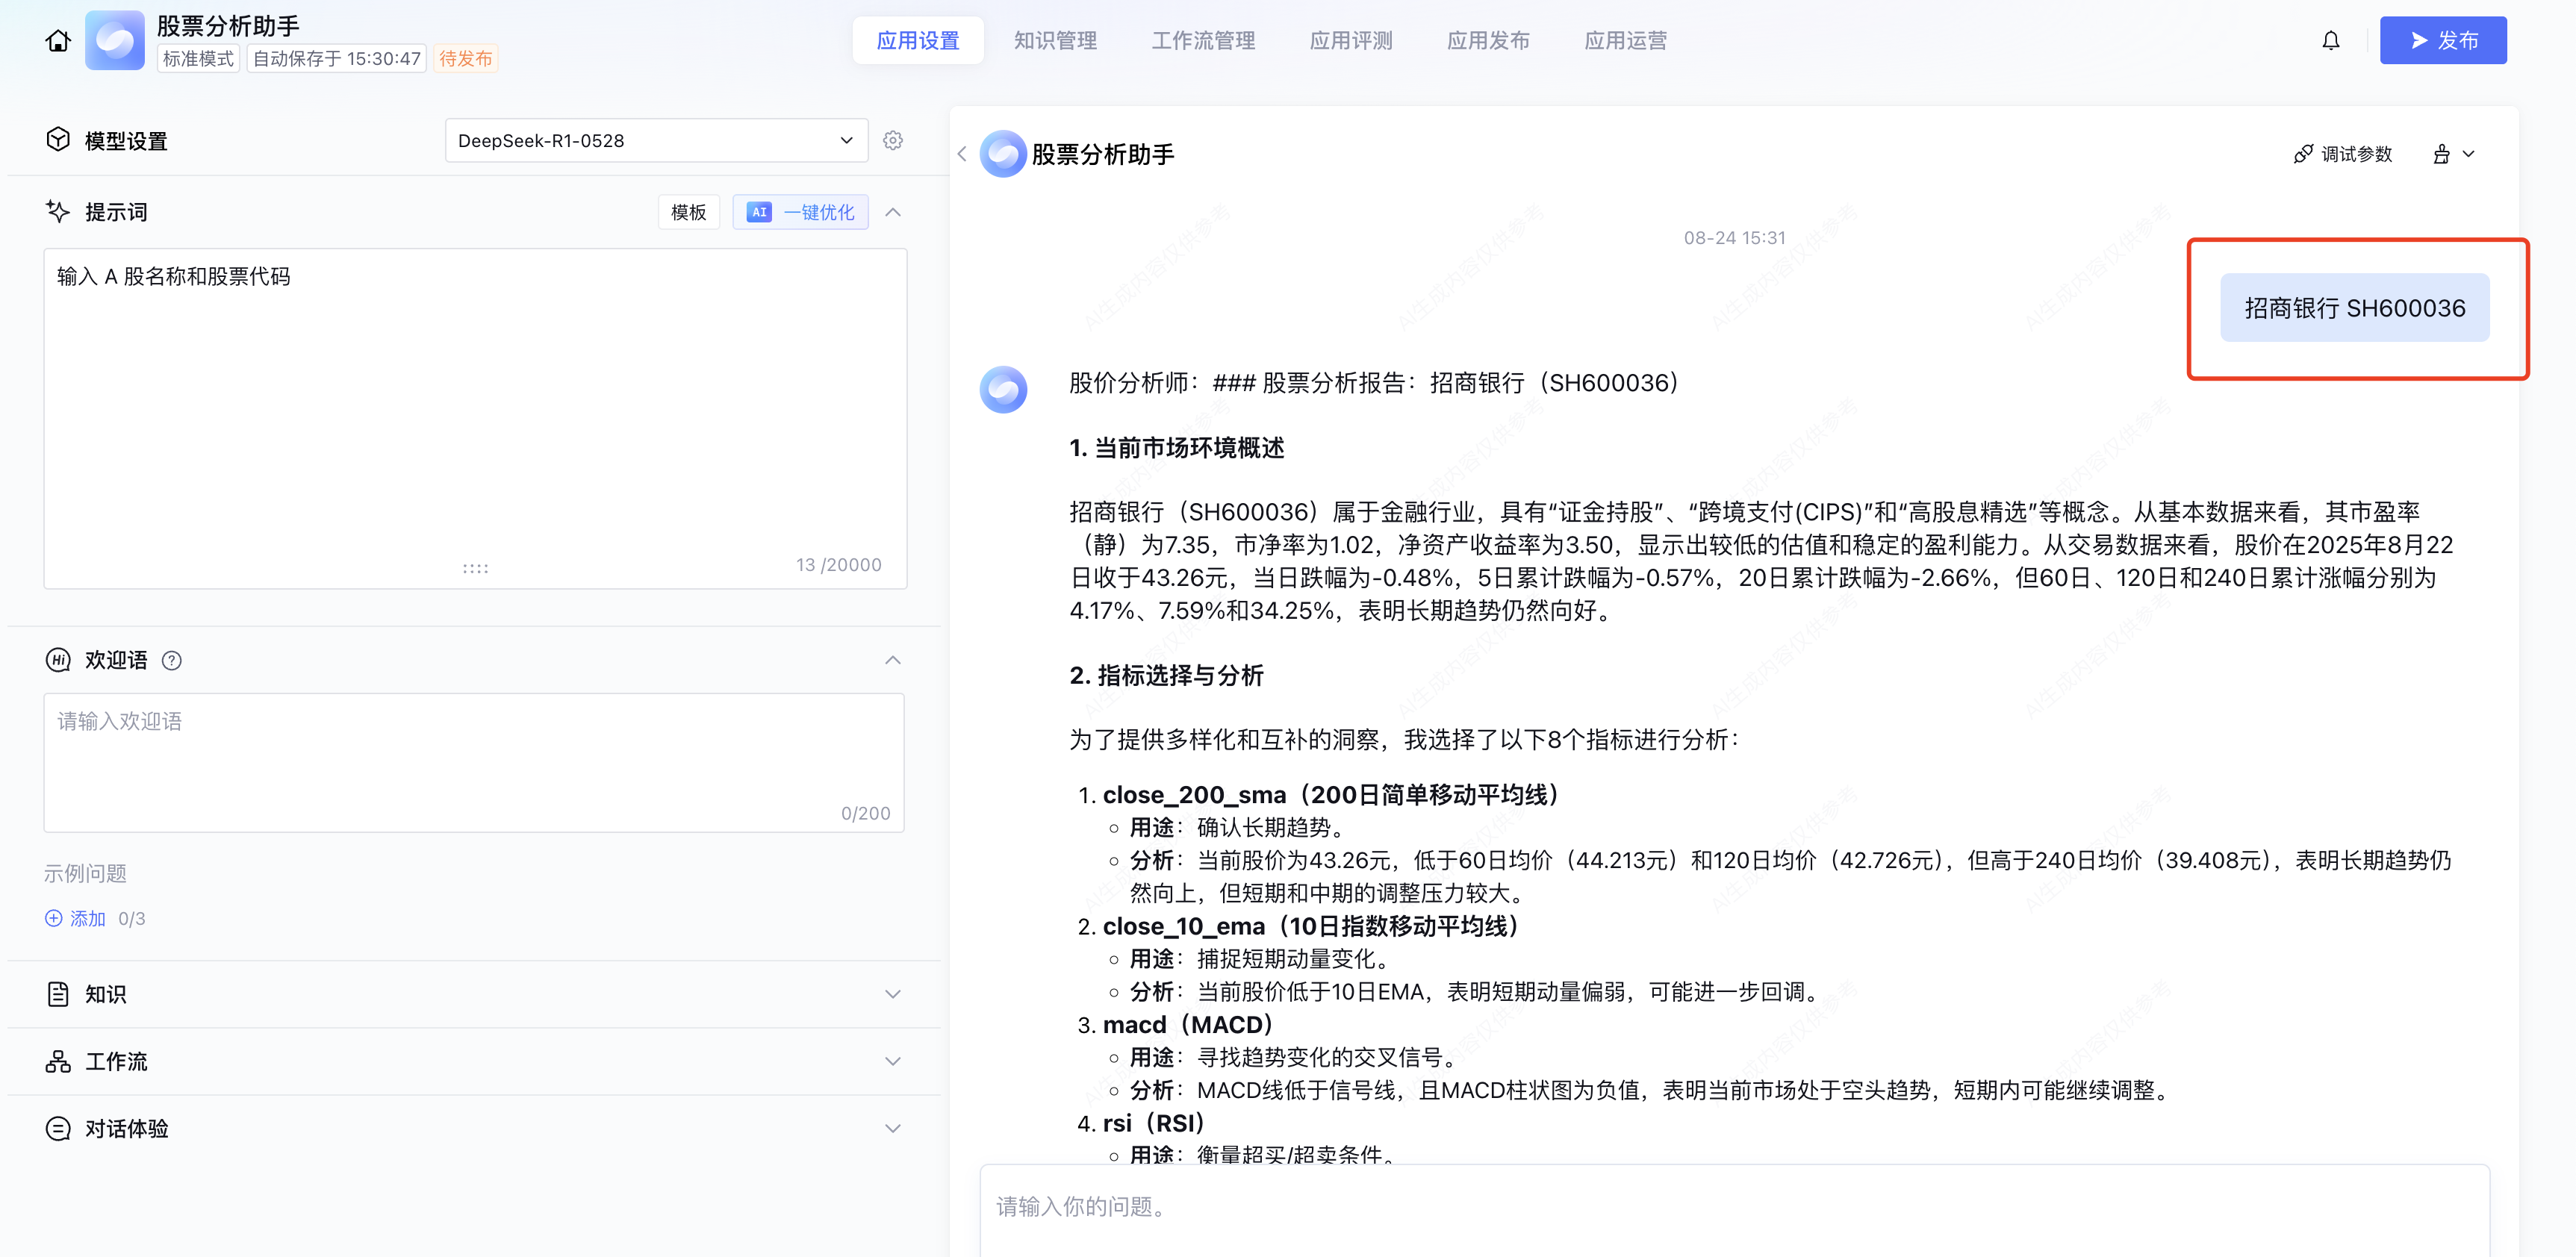Image resolution: width=2576 pixels, height=1257 pixels.
Task: Click the home icon
Action: tap(58, 41)
